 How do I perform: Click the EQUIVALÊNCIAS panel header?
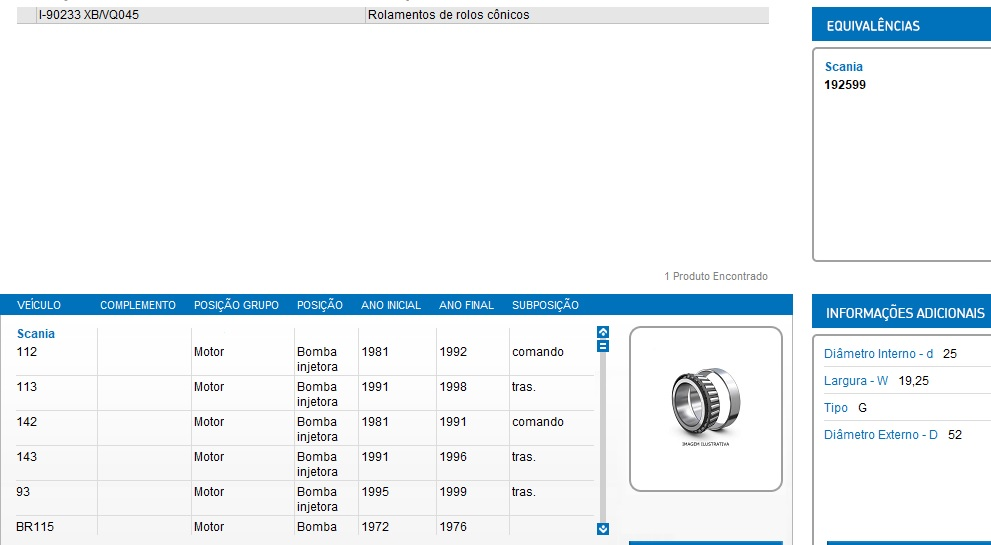pos(872,26)
